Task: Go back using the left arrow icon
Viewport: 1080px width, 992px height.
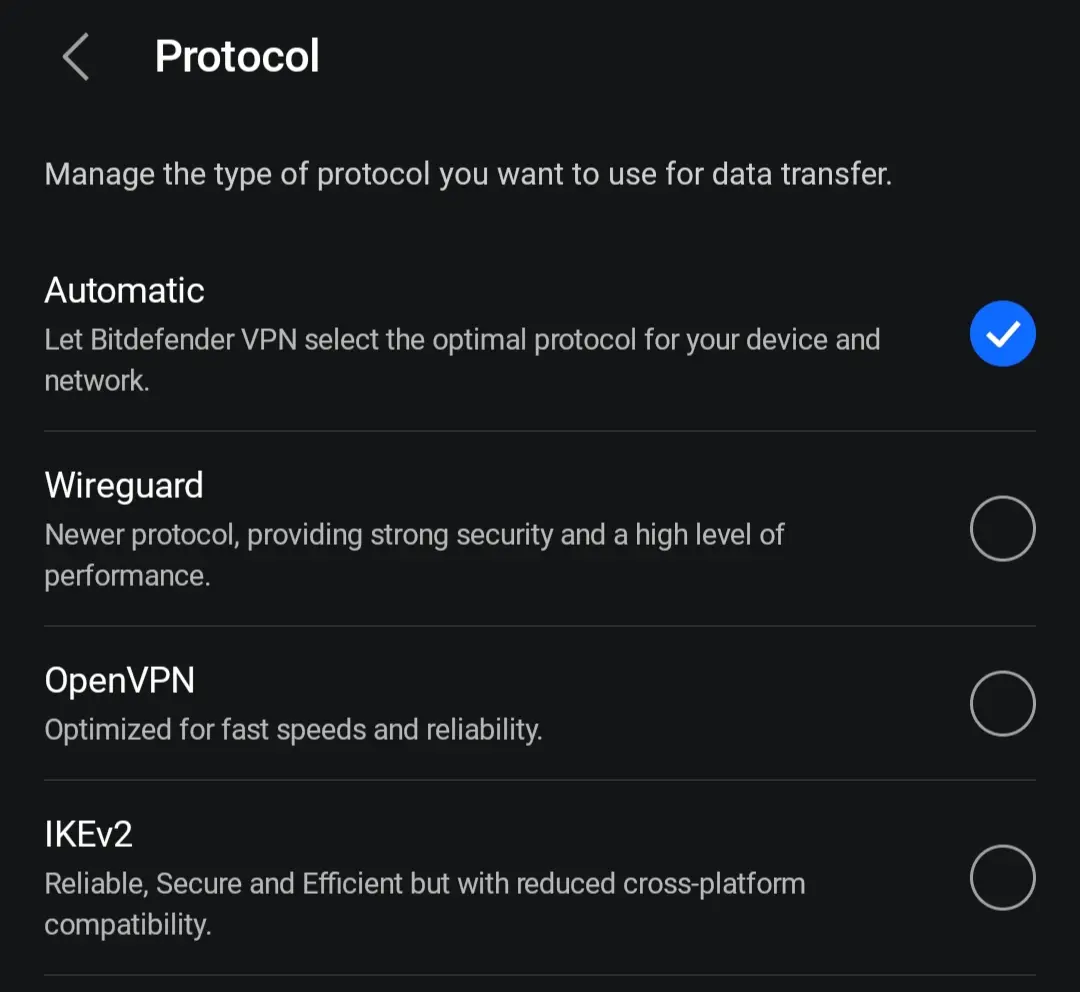Action: point(76,56)
